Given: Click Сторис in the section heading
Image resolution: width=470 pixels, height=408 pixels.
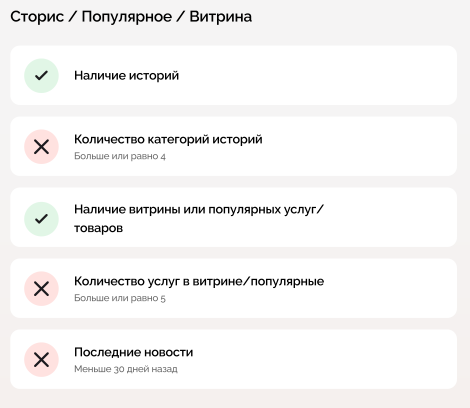Looking at the screenshot, I should (37, 17).
